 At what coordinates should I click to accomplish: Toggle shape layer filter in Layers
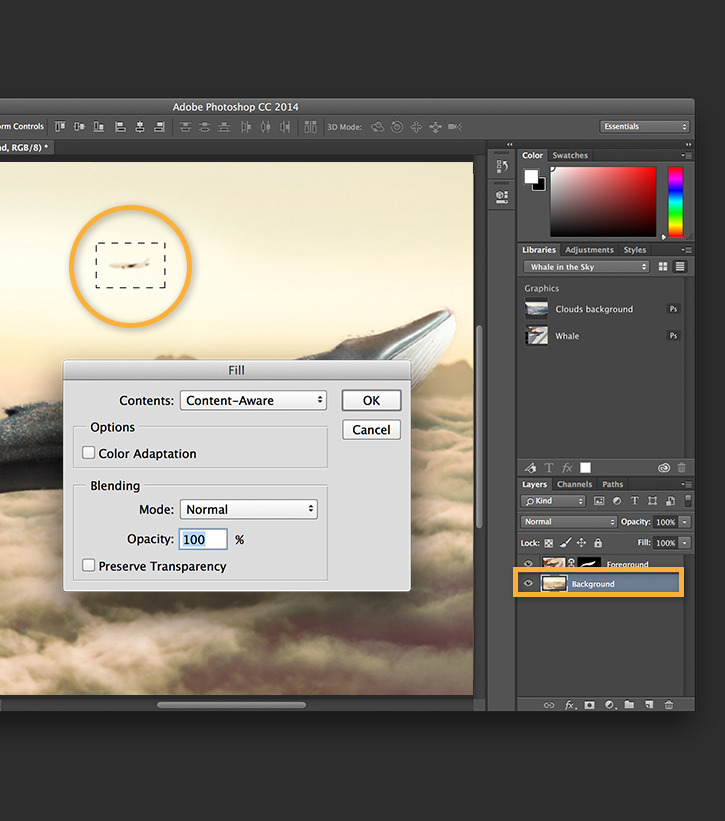click(x=652, y=501)
